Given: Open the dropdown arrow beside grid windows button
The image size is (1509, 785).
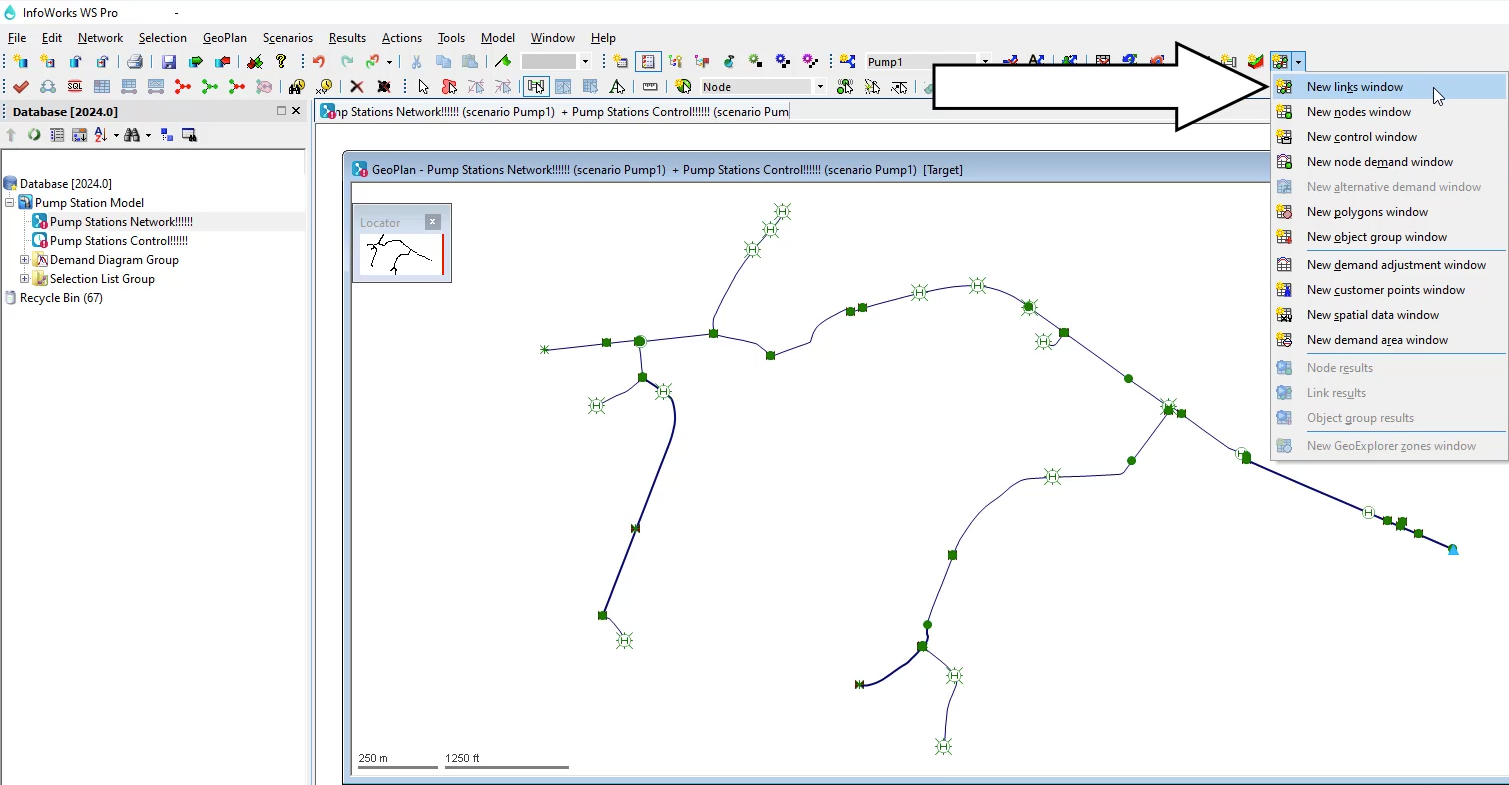Looking at the screenshot, I should coord(1298,61).
